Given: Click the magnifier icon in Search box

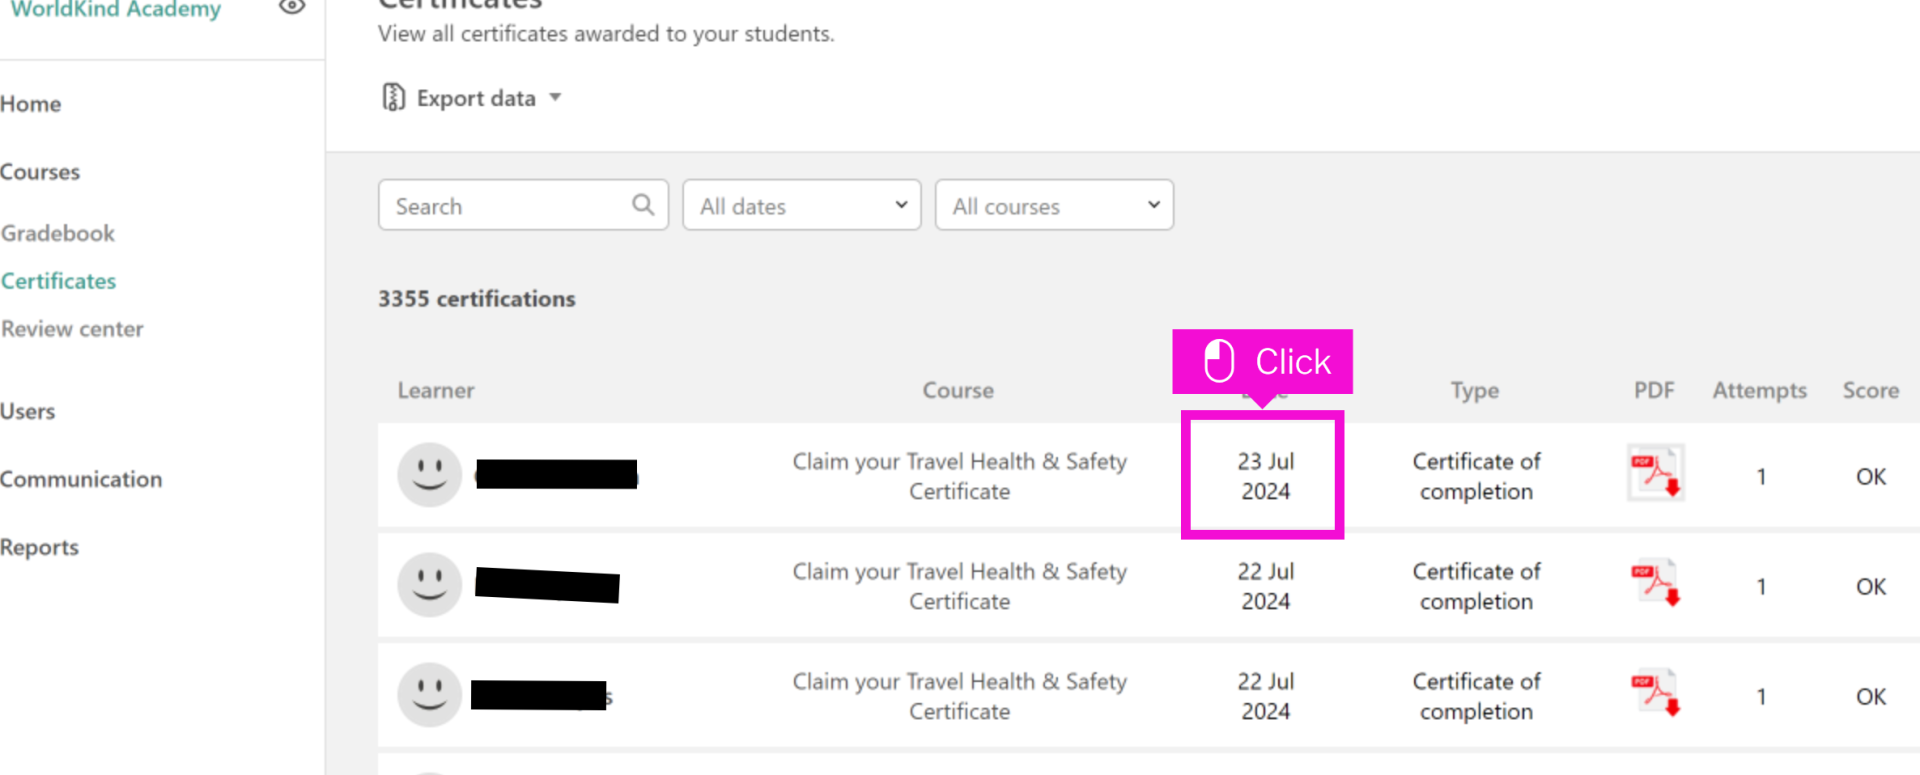Looking at the screenshot, I should coord(643,205).
